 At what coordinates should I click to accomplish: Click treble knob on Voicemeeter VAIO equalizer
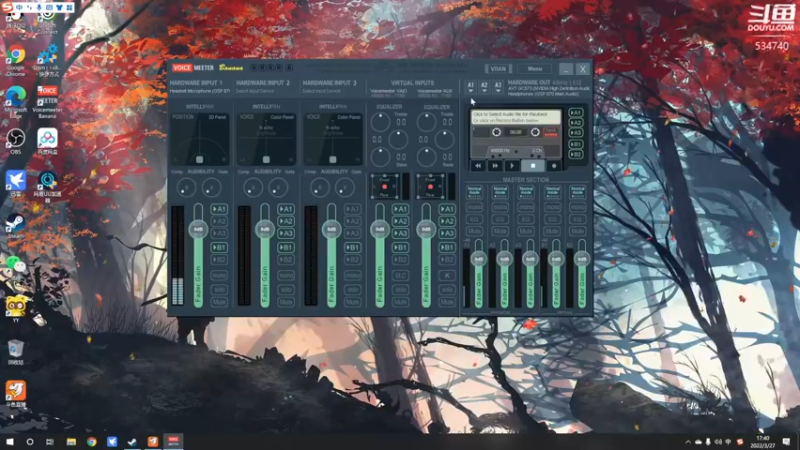click(380, 122)
